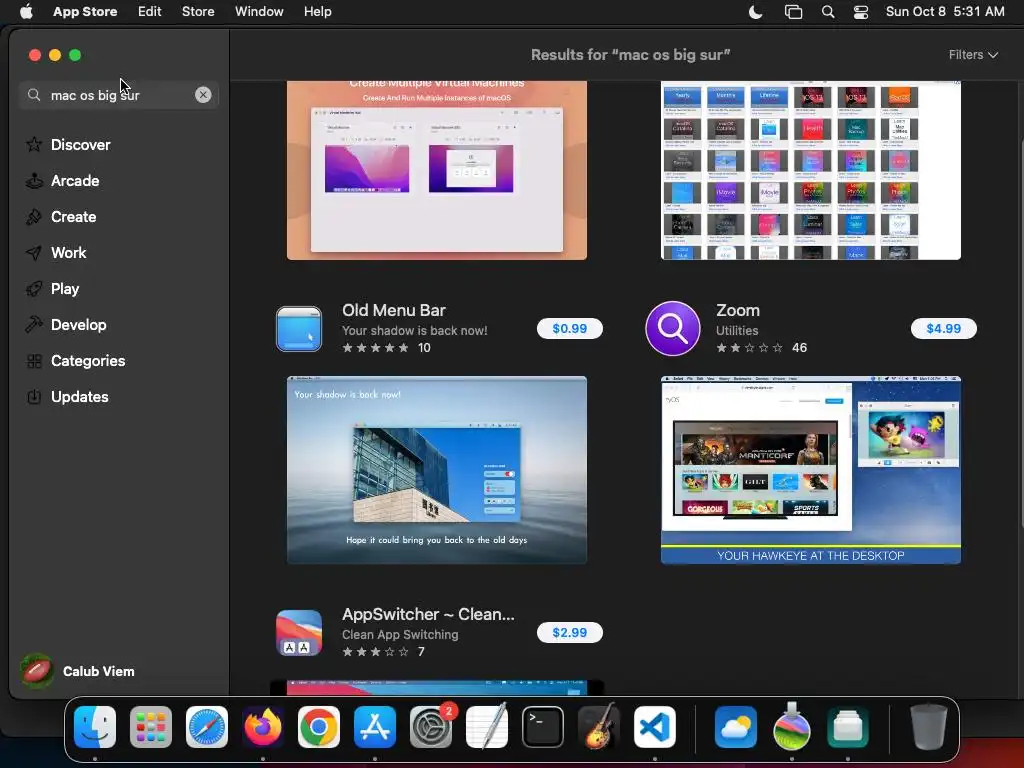
Task: Click the Create paintbrush icon
Action: [x=34, y=216]
